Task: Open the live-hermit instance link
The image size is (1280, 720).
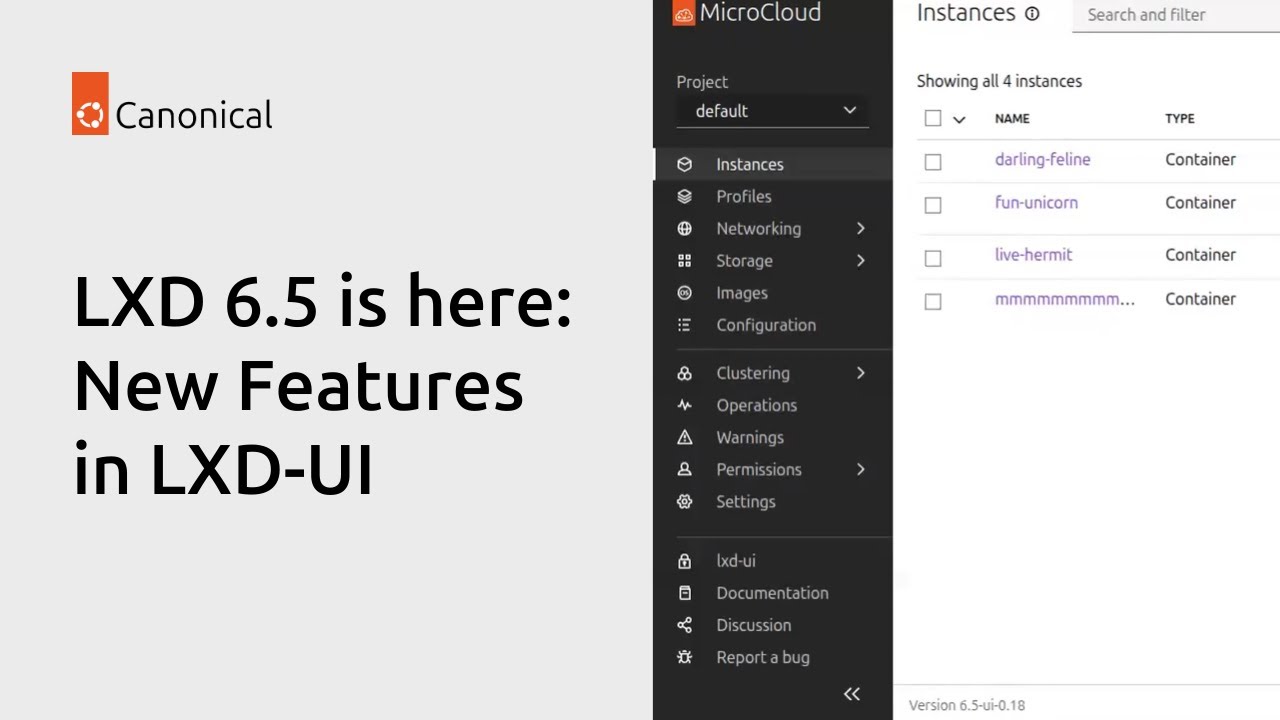Action: tap(1033, 254)
